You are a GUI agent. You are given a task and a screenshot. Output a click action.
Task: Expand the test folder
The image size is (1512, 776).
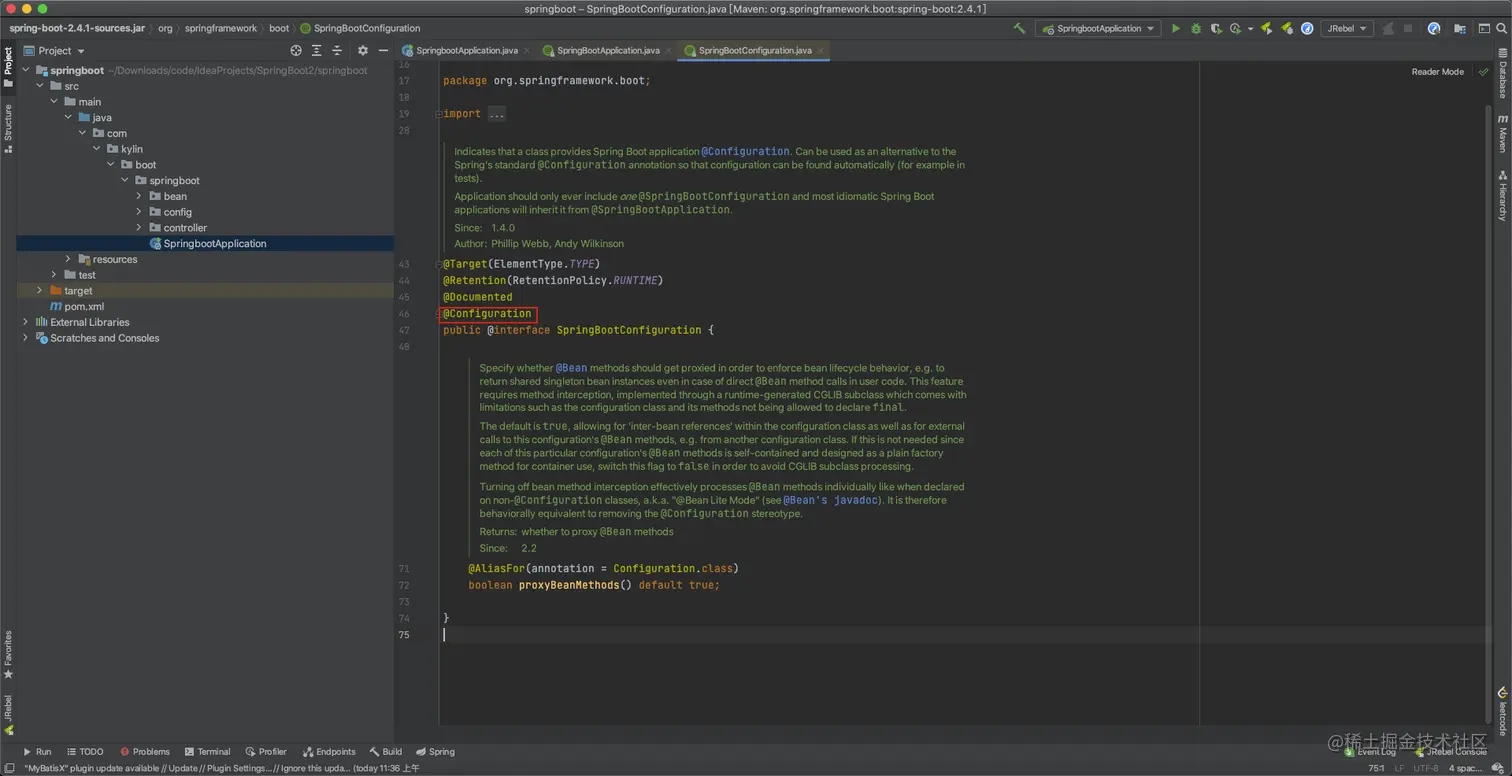coord(54,275)
